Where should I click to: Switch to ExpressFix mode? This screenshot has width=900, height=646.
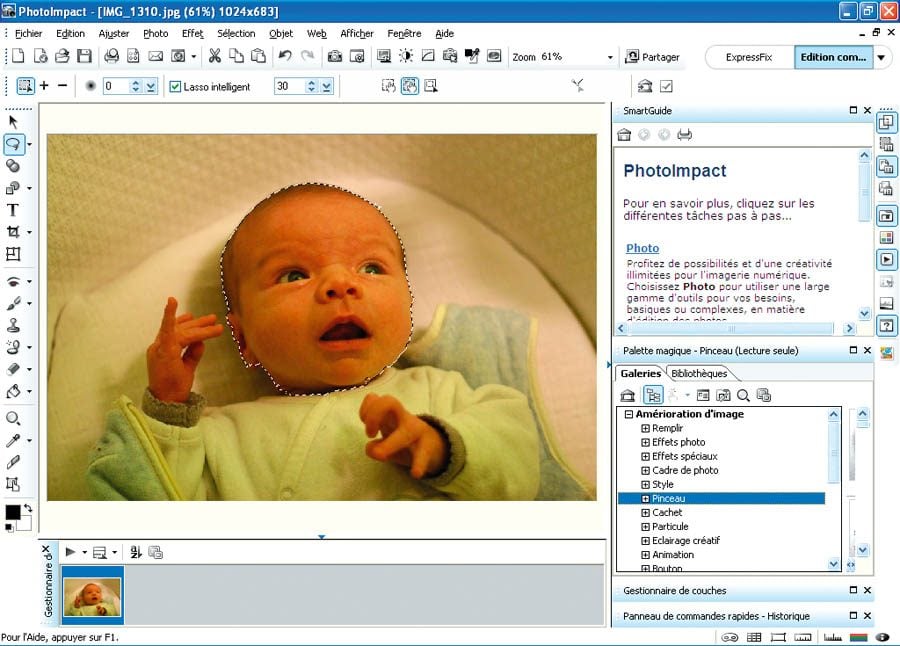click(x=748, y=57)
